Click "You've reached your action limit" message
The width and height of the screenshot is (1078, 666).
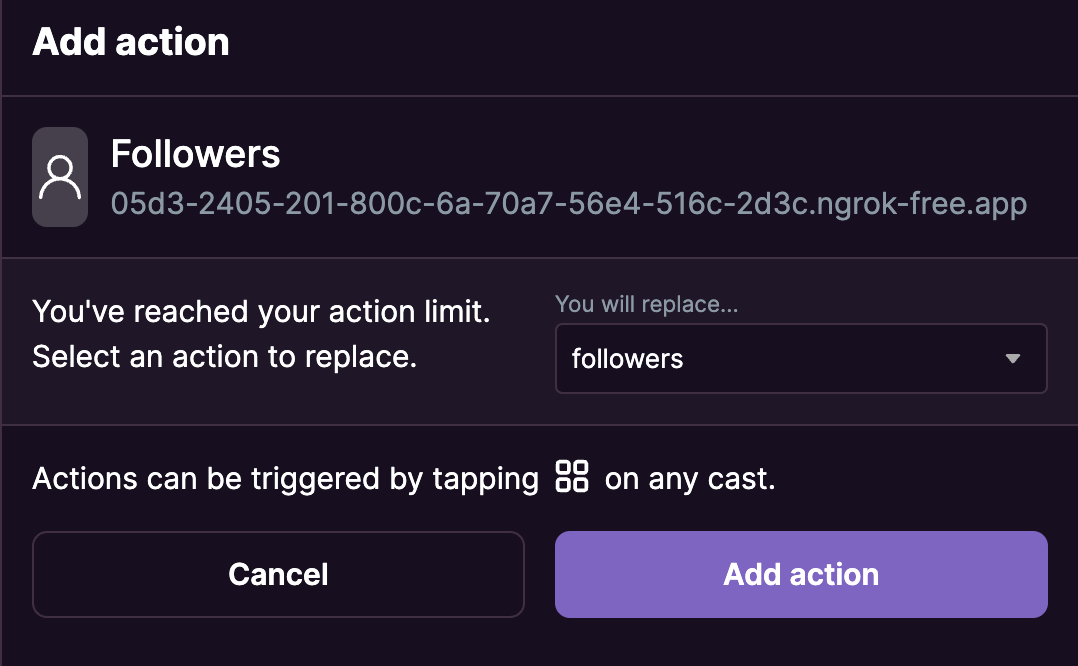click(261, 312)
